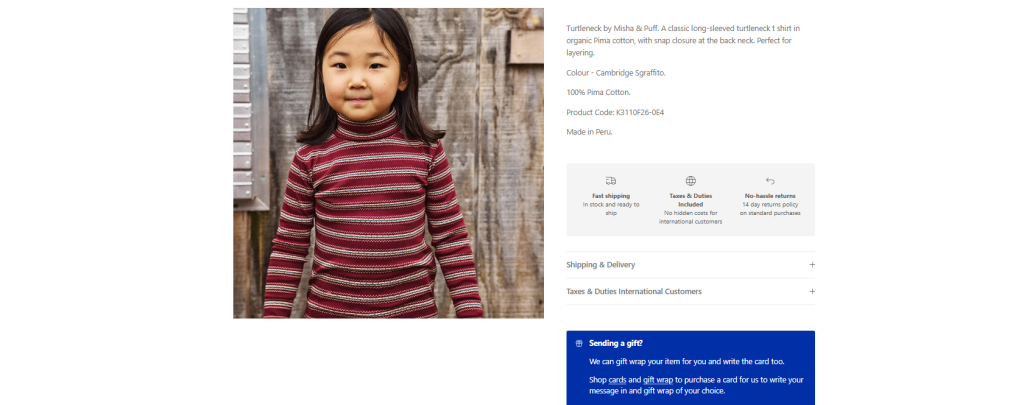The height and width of the screenshot is (405, 1024).
Task: Open the gift wrap link in gift banner
Action: tap(658, 380)
